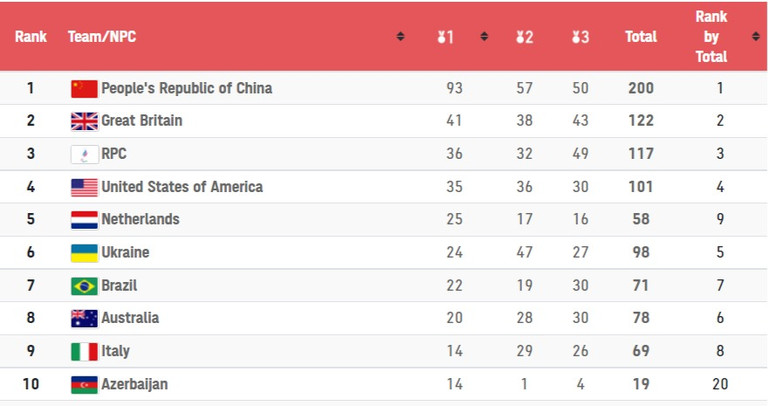Screen dimensions: 770x406
Task: Click China's total of 200 medals
Action: [641, 88]
